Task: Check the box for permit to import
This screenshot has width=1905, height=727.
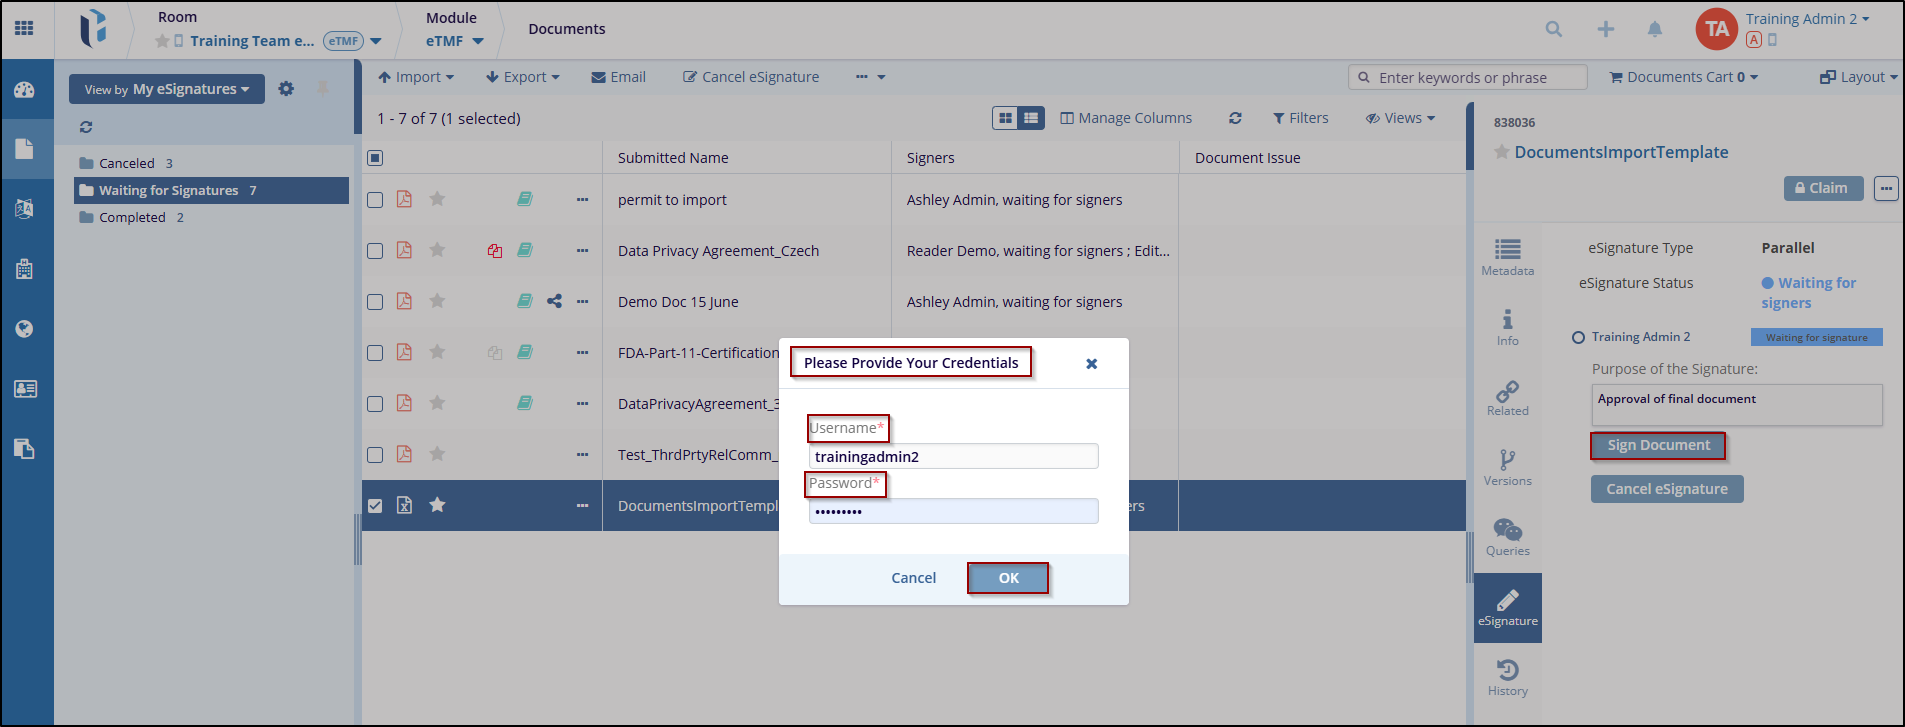Action: 375,200
